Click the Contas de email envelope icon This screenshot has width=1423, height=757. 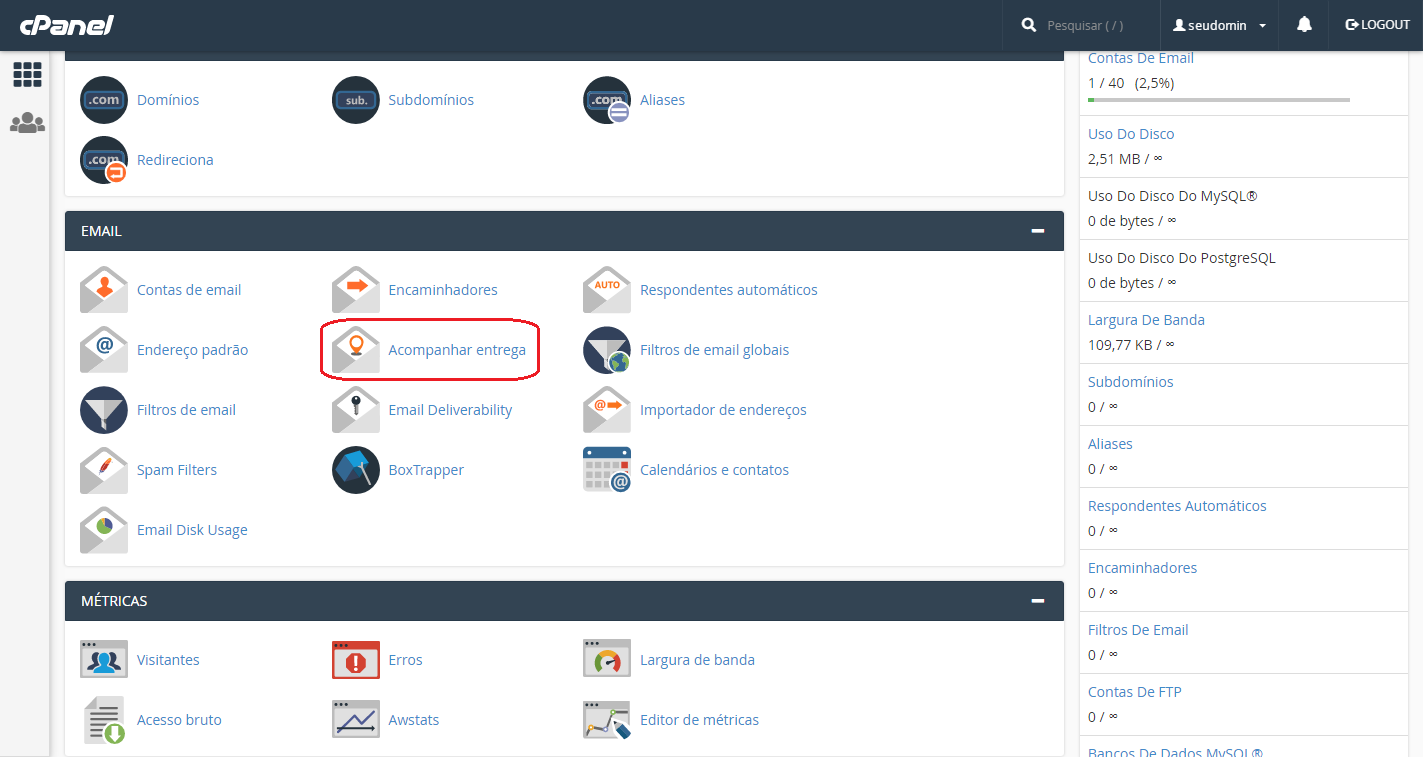point(104,290)
